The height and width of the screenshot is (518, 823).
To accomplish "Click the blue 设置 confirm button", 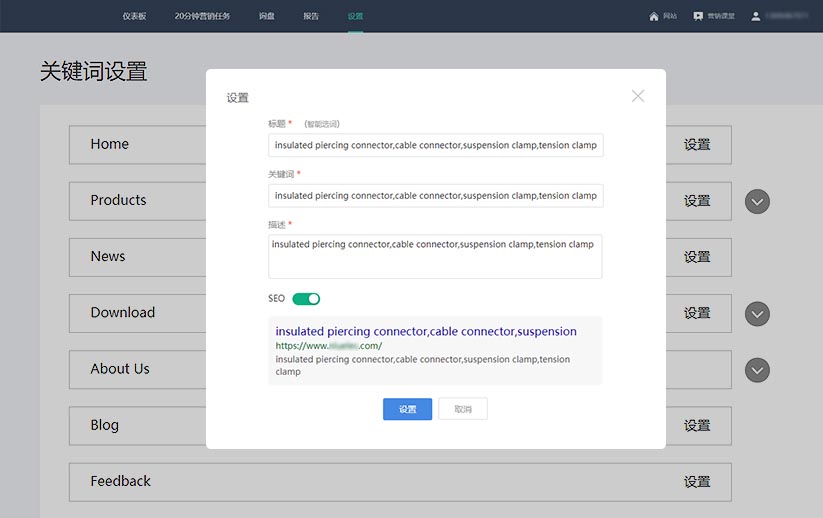I will (x=407, y=409).
